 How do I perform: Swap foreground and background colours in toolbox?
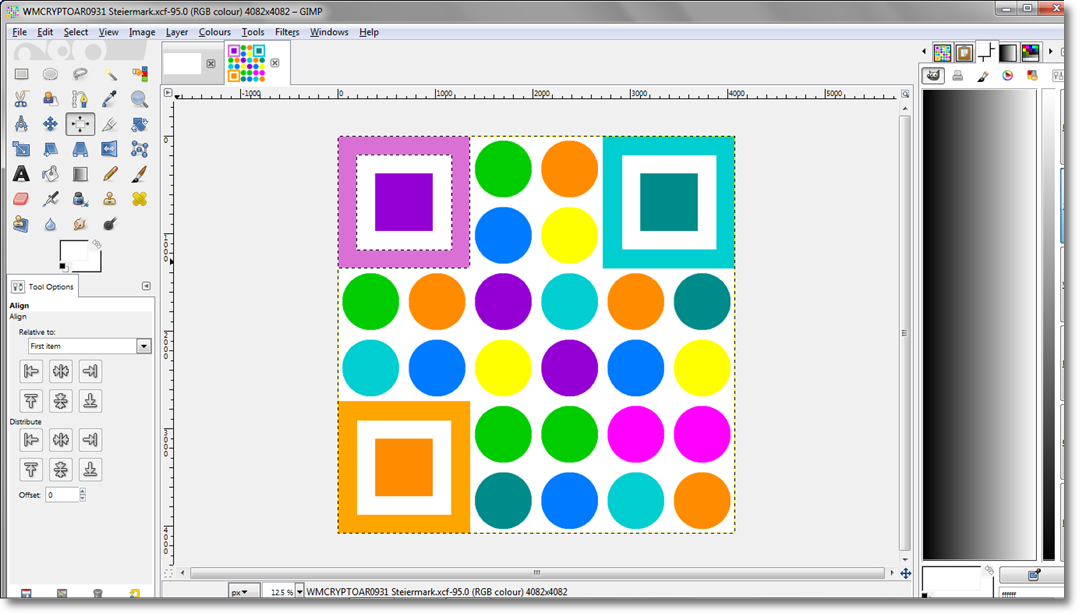coord(96,244)
